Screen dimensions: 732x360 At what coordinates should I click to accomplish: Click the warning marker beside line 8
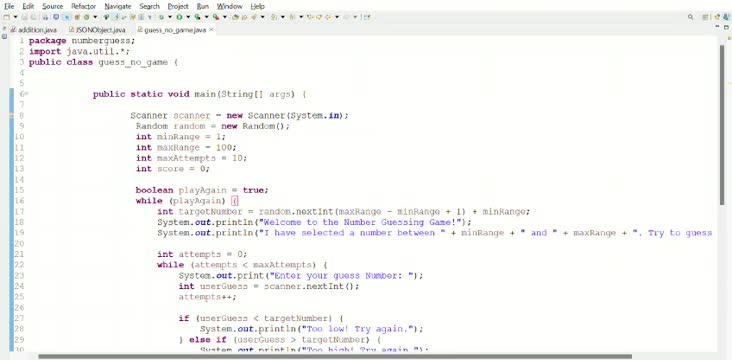pyautogui.click(x=12, y=115)
